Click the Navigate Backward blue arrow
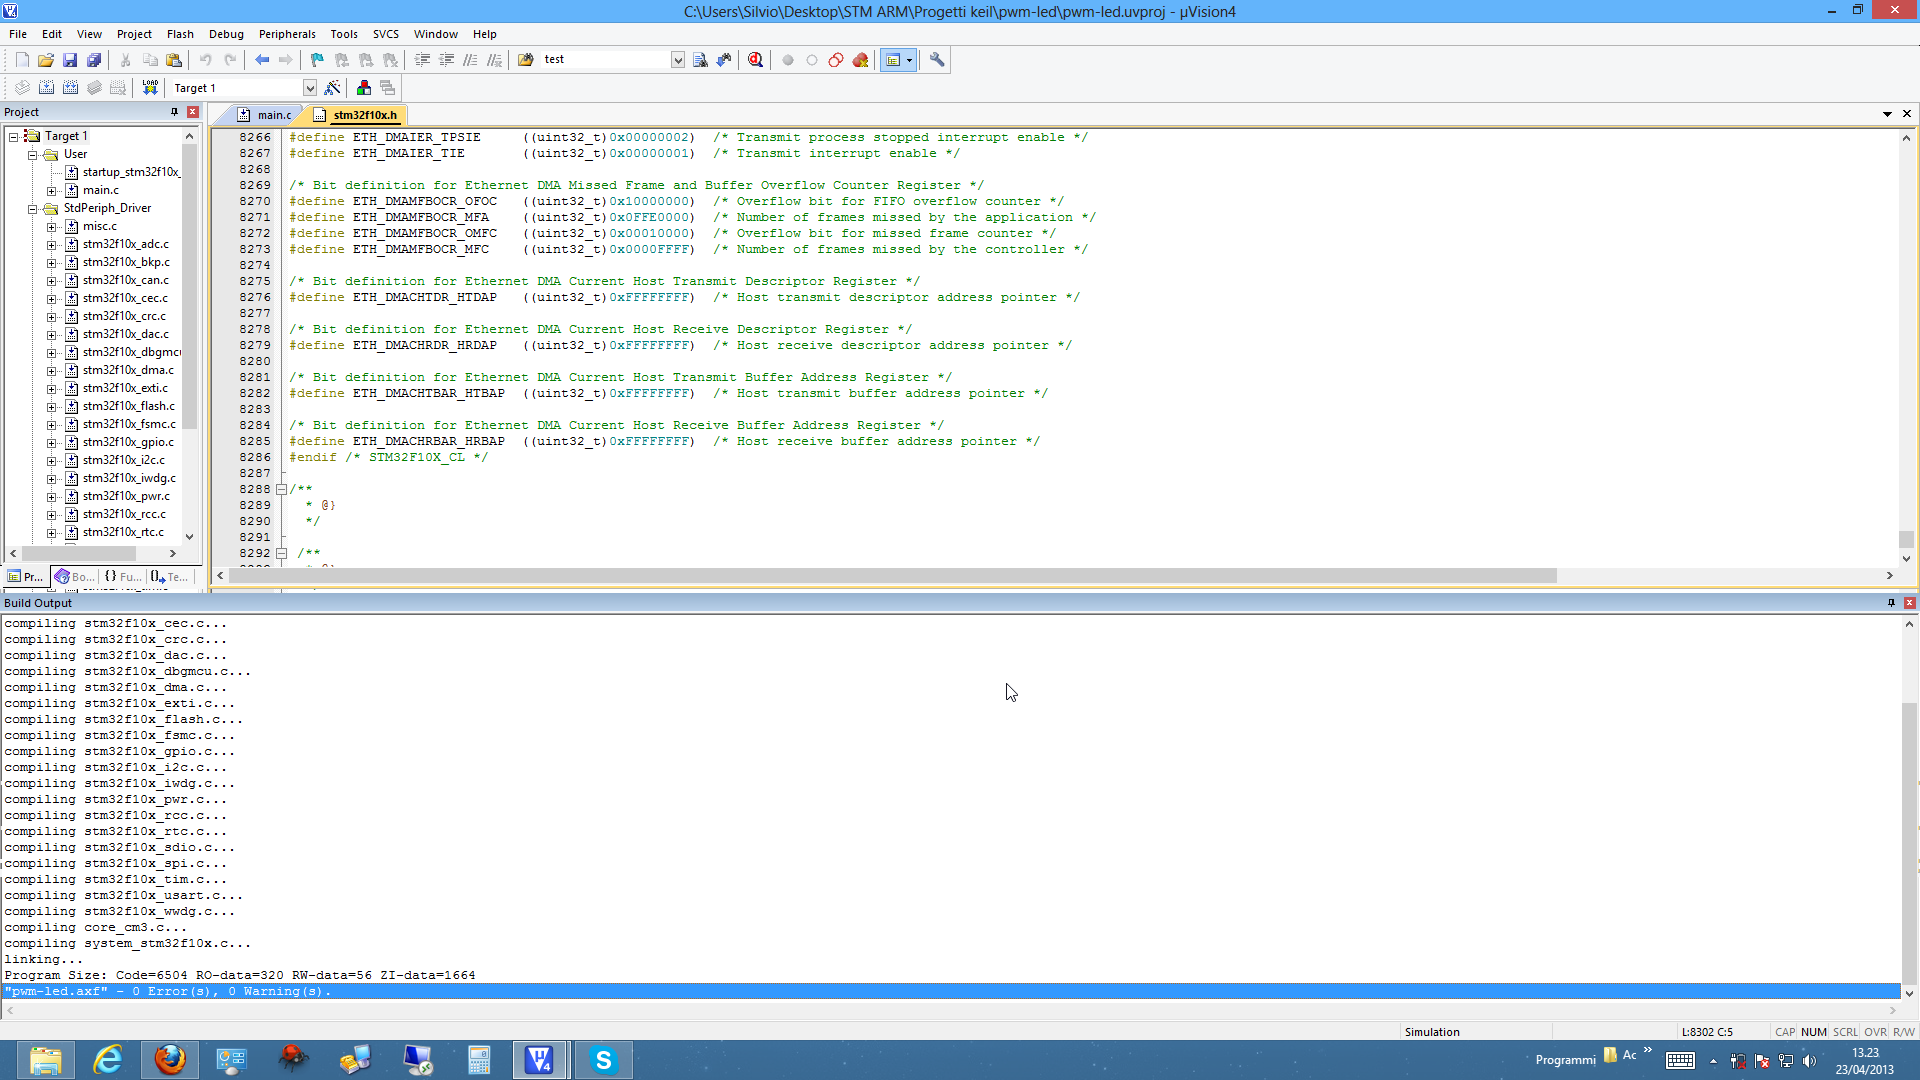The height and width of the screenshot is (1080, 1920). tap(262, 60)
